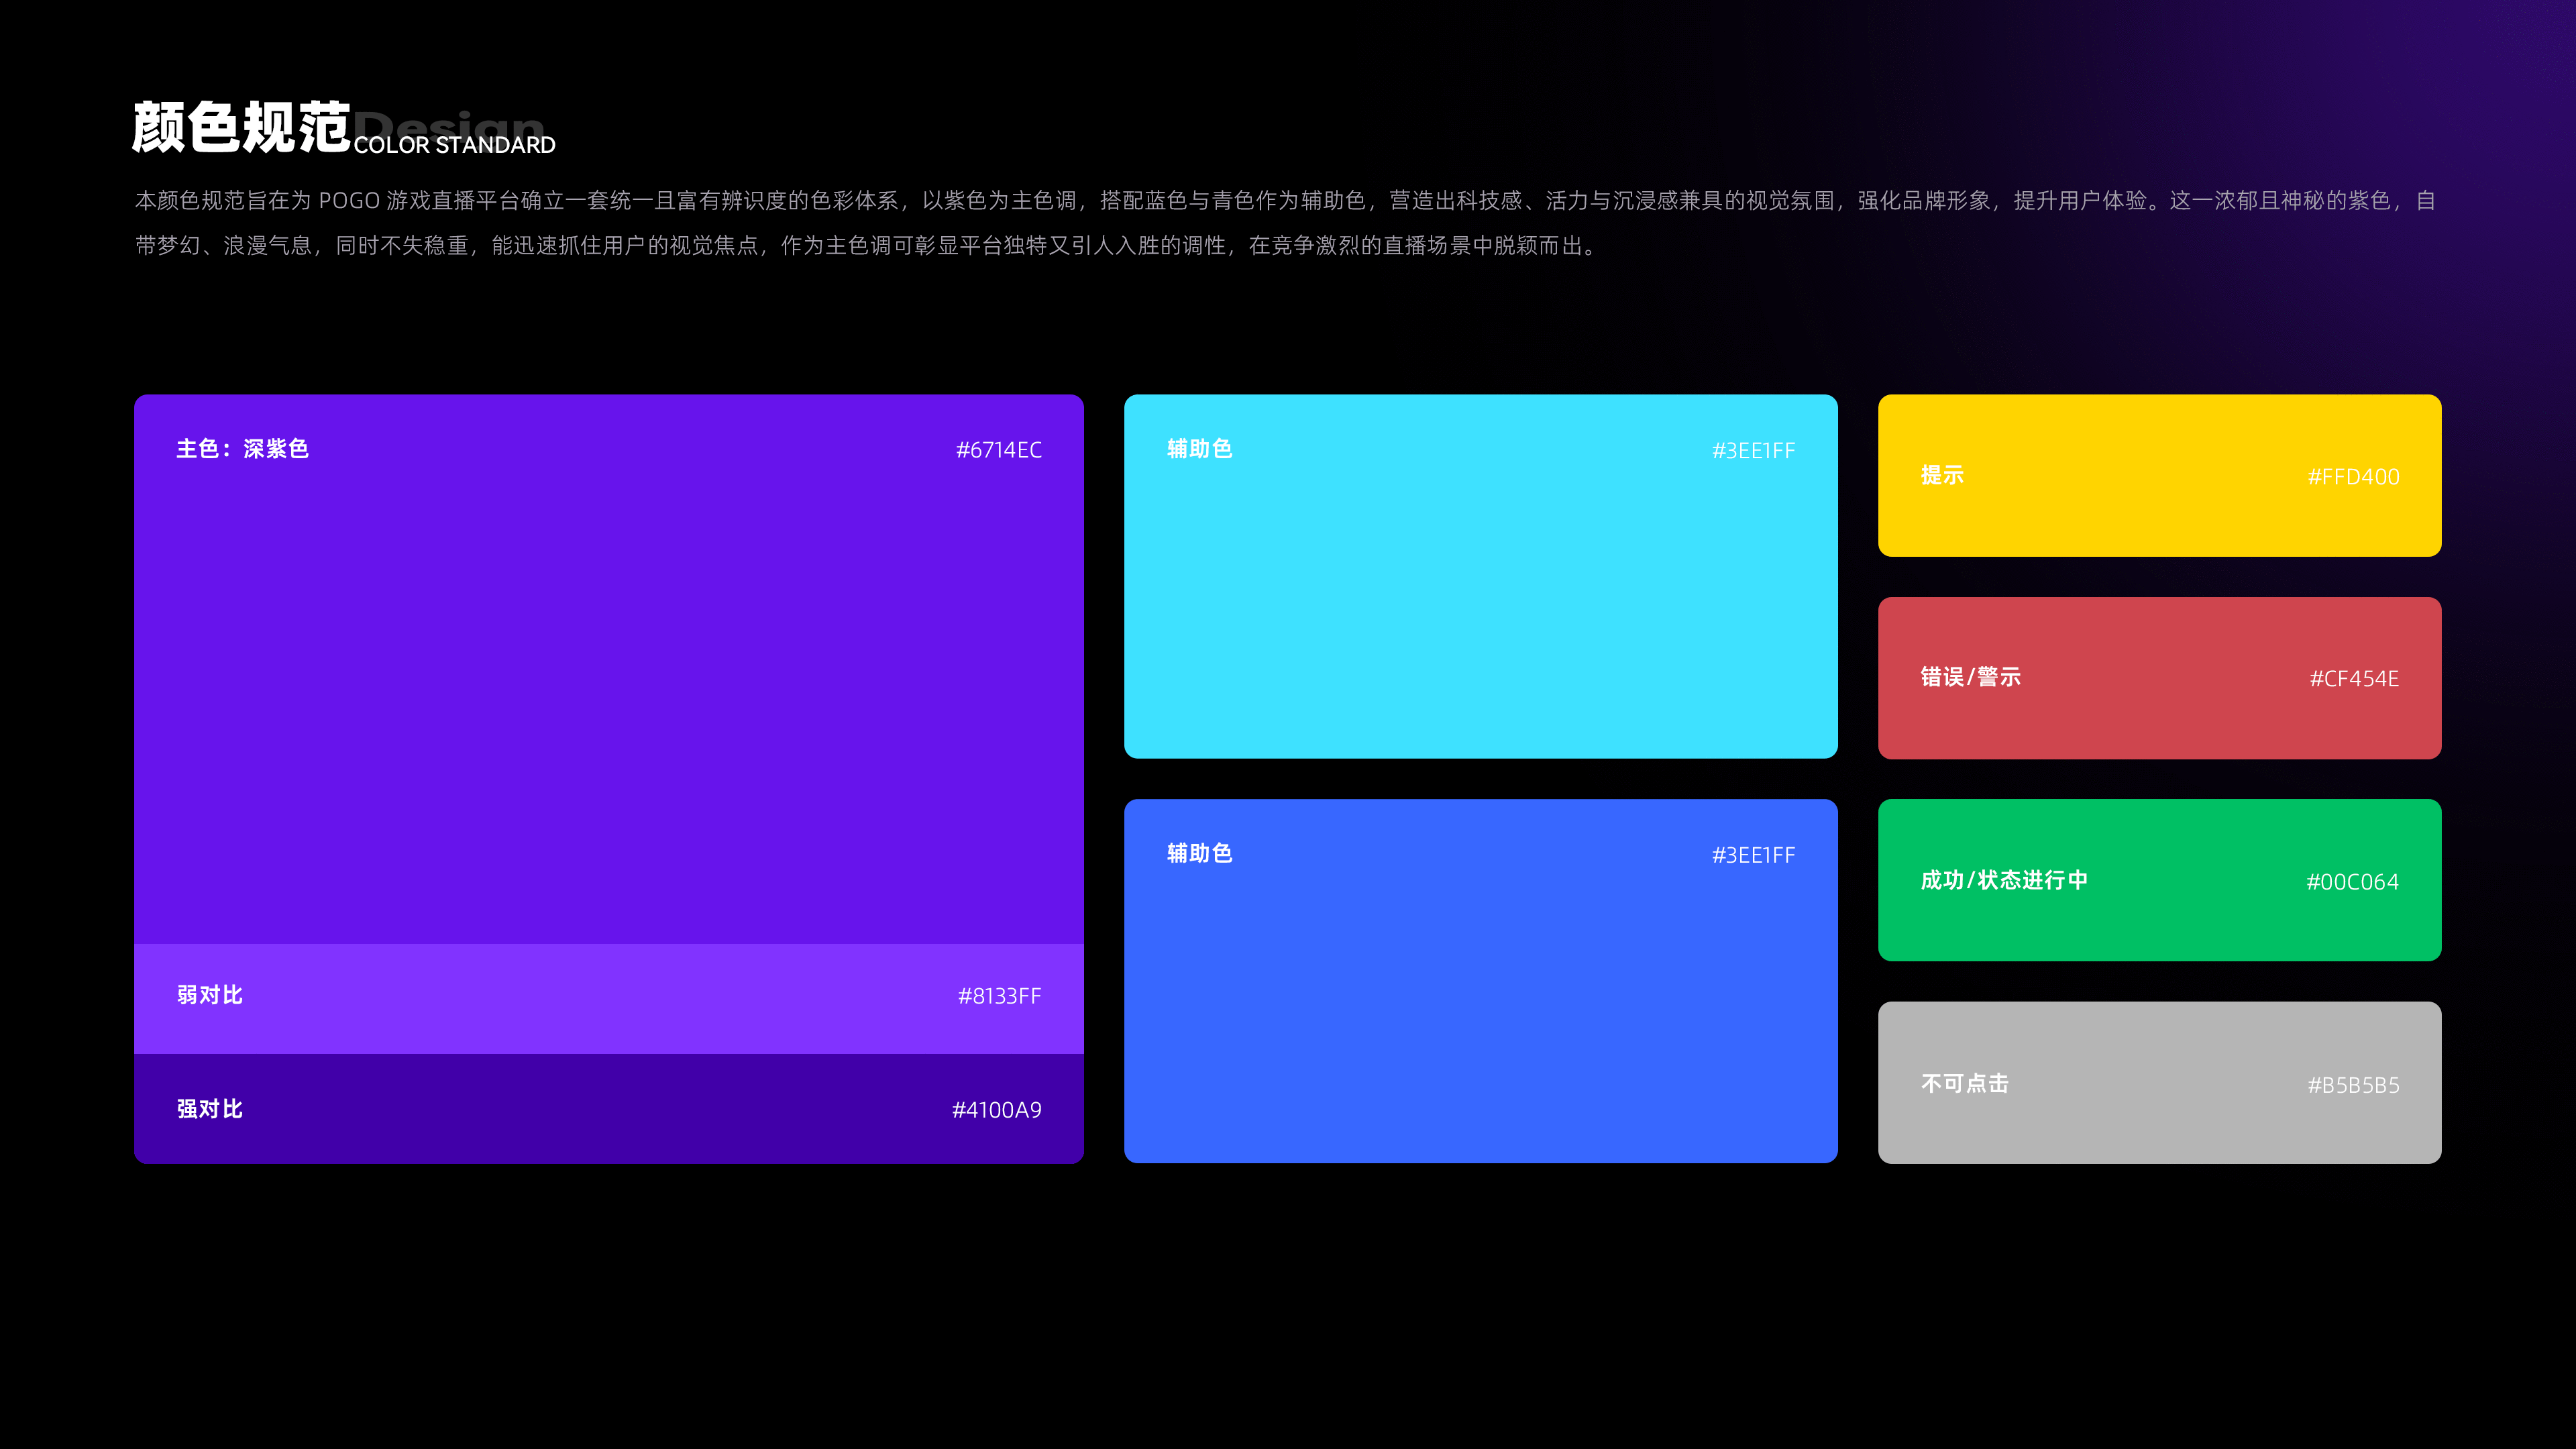Select the weak contrast #8133FF strip
The height and width of the screenshot is (1449, 2576).
click(608, 998)
